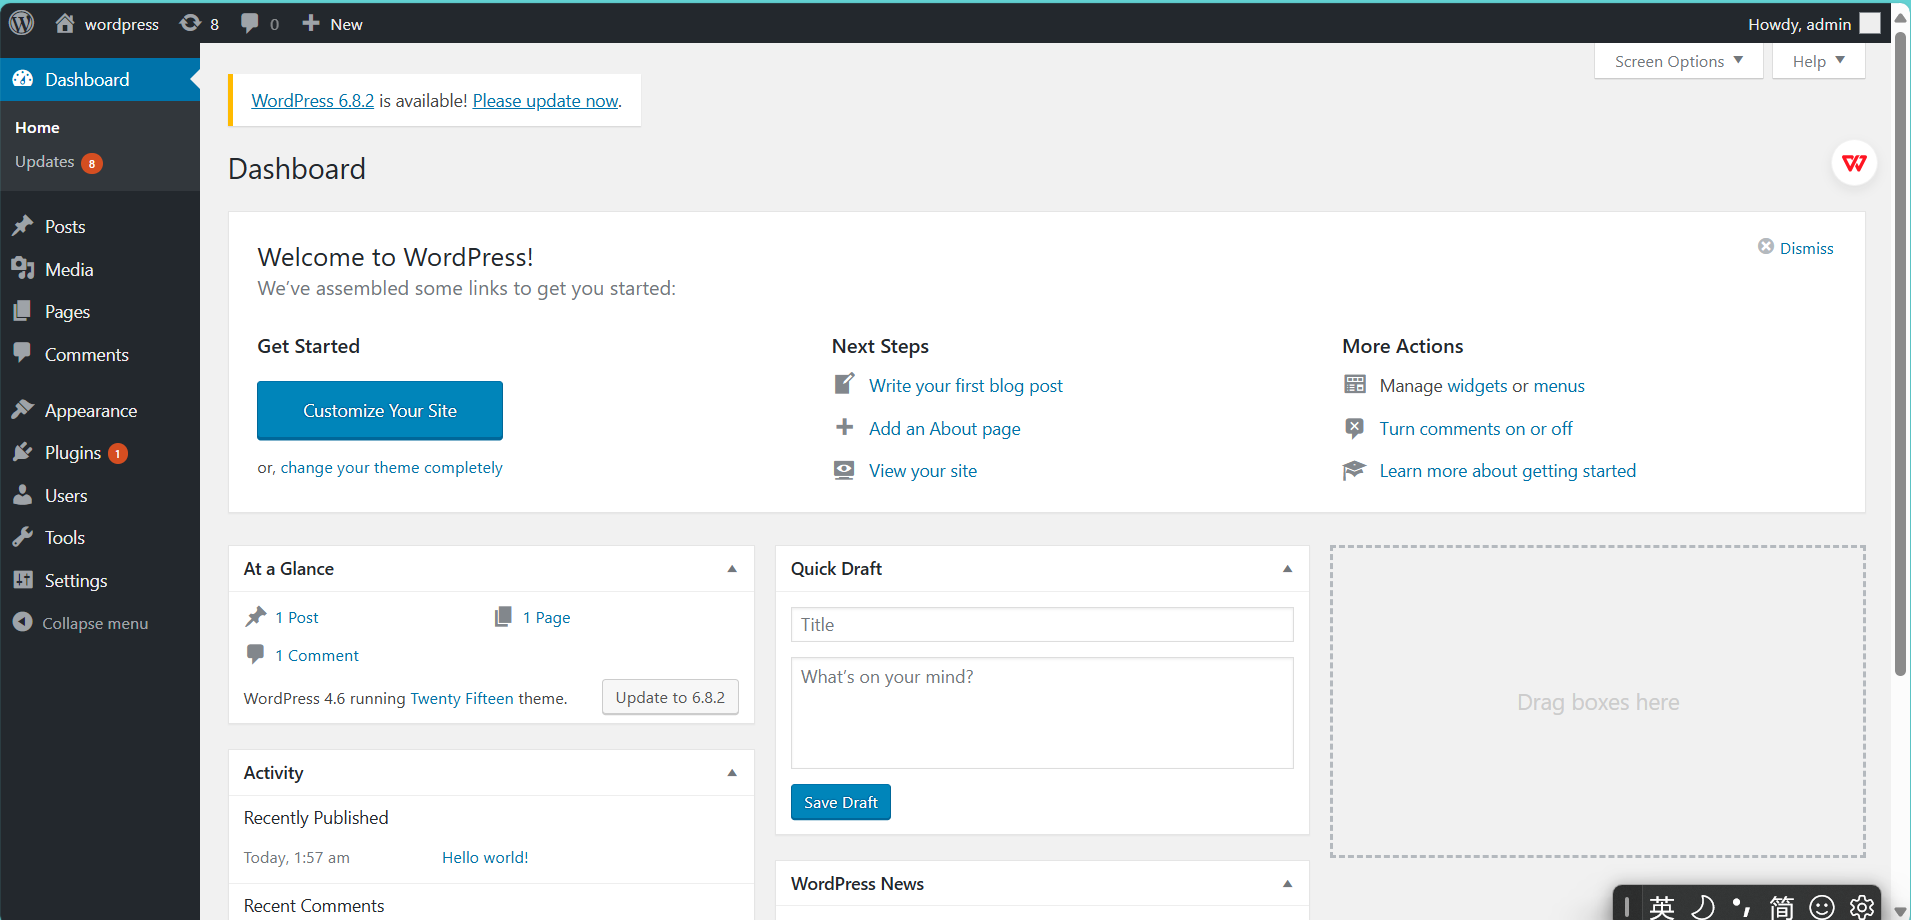
Task: Click the Appearance paintbrush icon
Action: coord(23,410)
